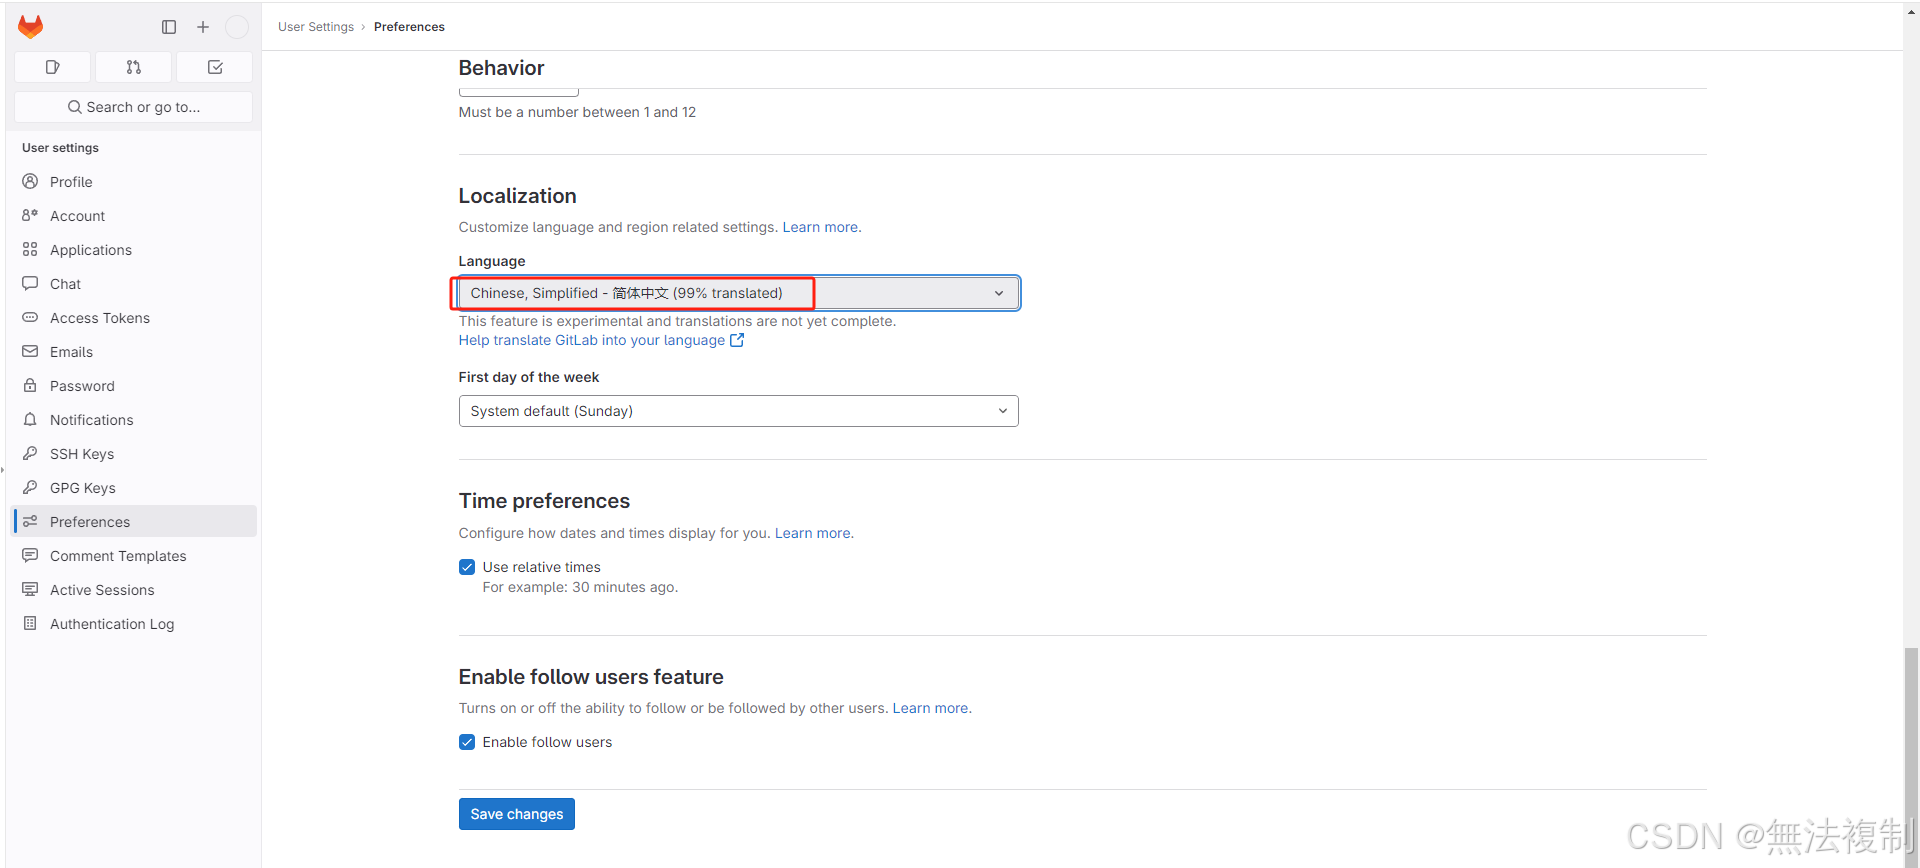1920x868 pixels.
Task: Open the Authentication Log menu entry
Action: click(134, 623)
